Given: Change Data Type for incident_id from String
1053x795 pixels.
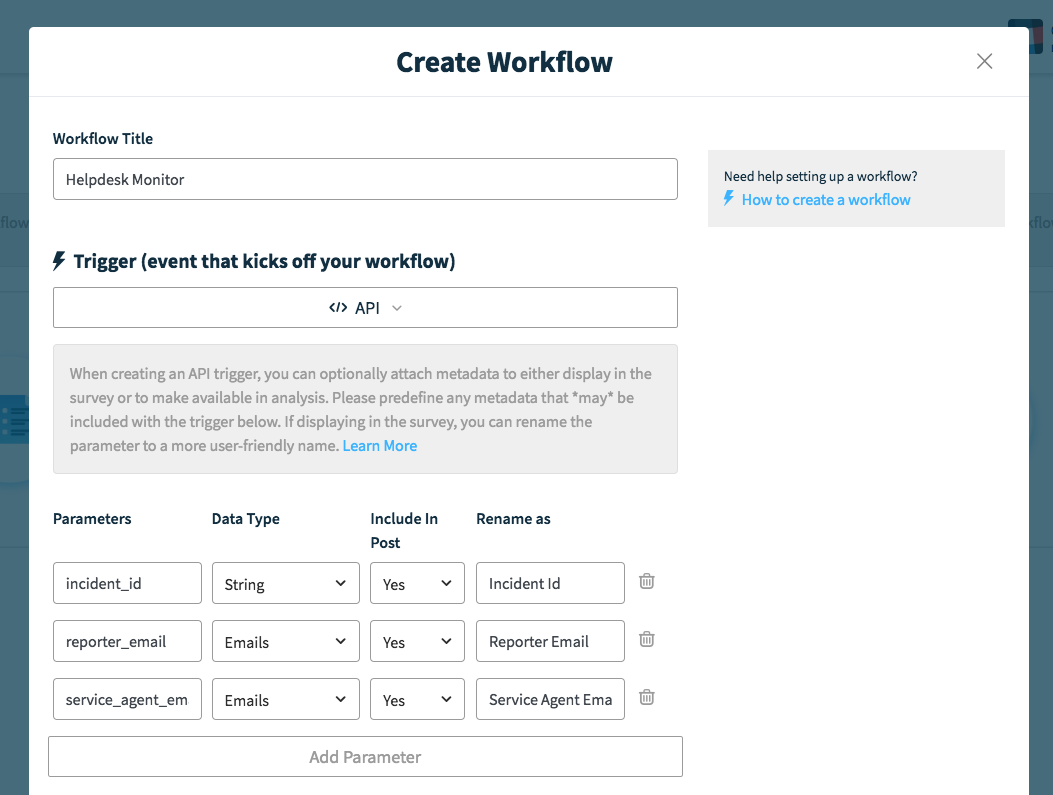Looking at the screenshot, I should coord(285,584).
